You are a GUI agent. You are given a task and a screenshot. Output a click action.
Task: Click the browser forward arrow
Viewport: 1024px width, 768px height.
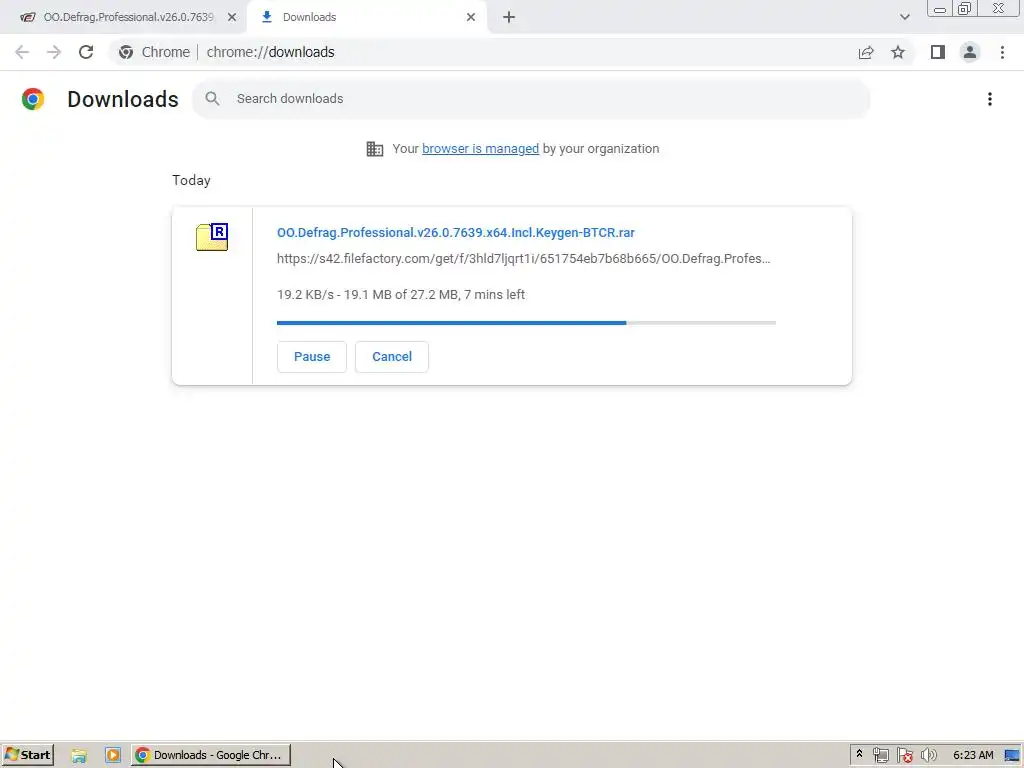(x=54, y=52)
